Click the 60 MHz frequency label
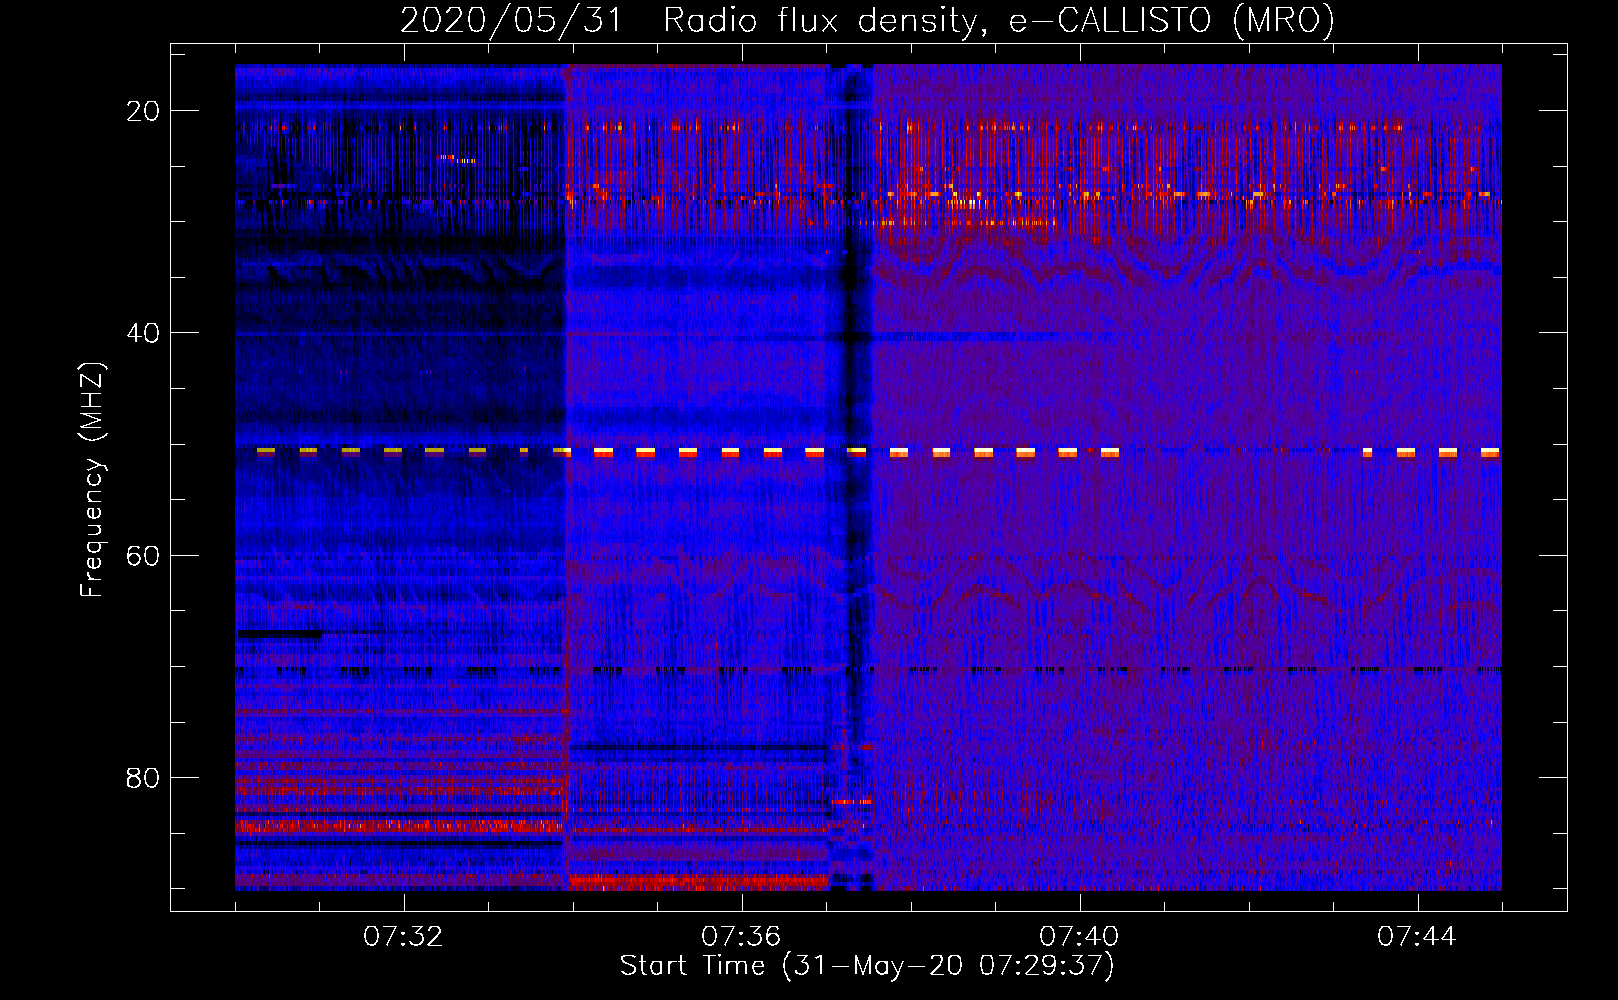 pos(143,555)
